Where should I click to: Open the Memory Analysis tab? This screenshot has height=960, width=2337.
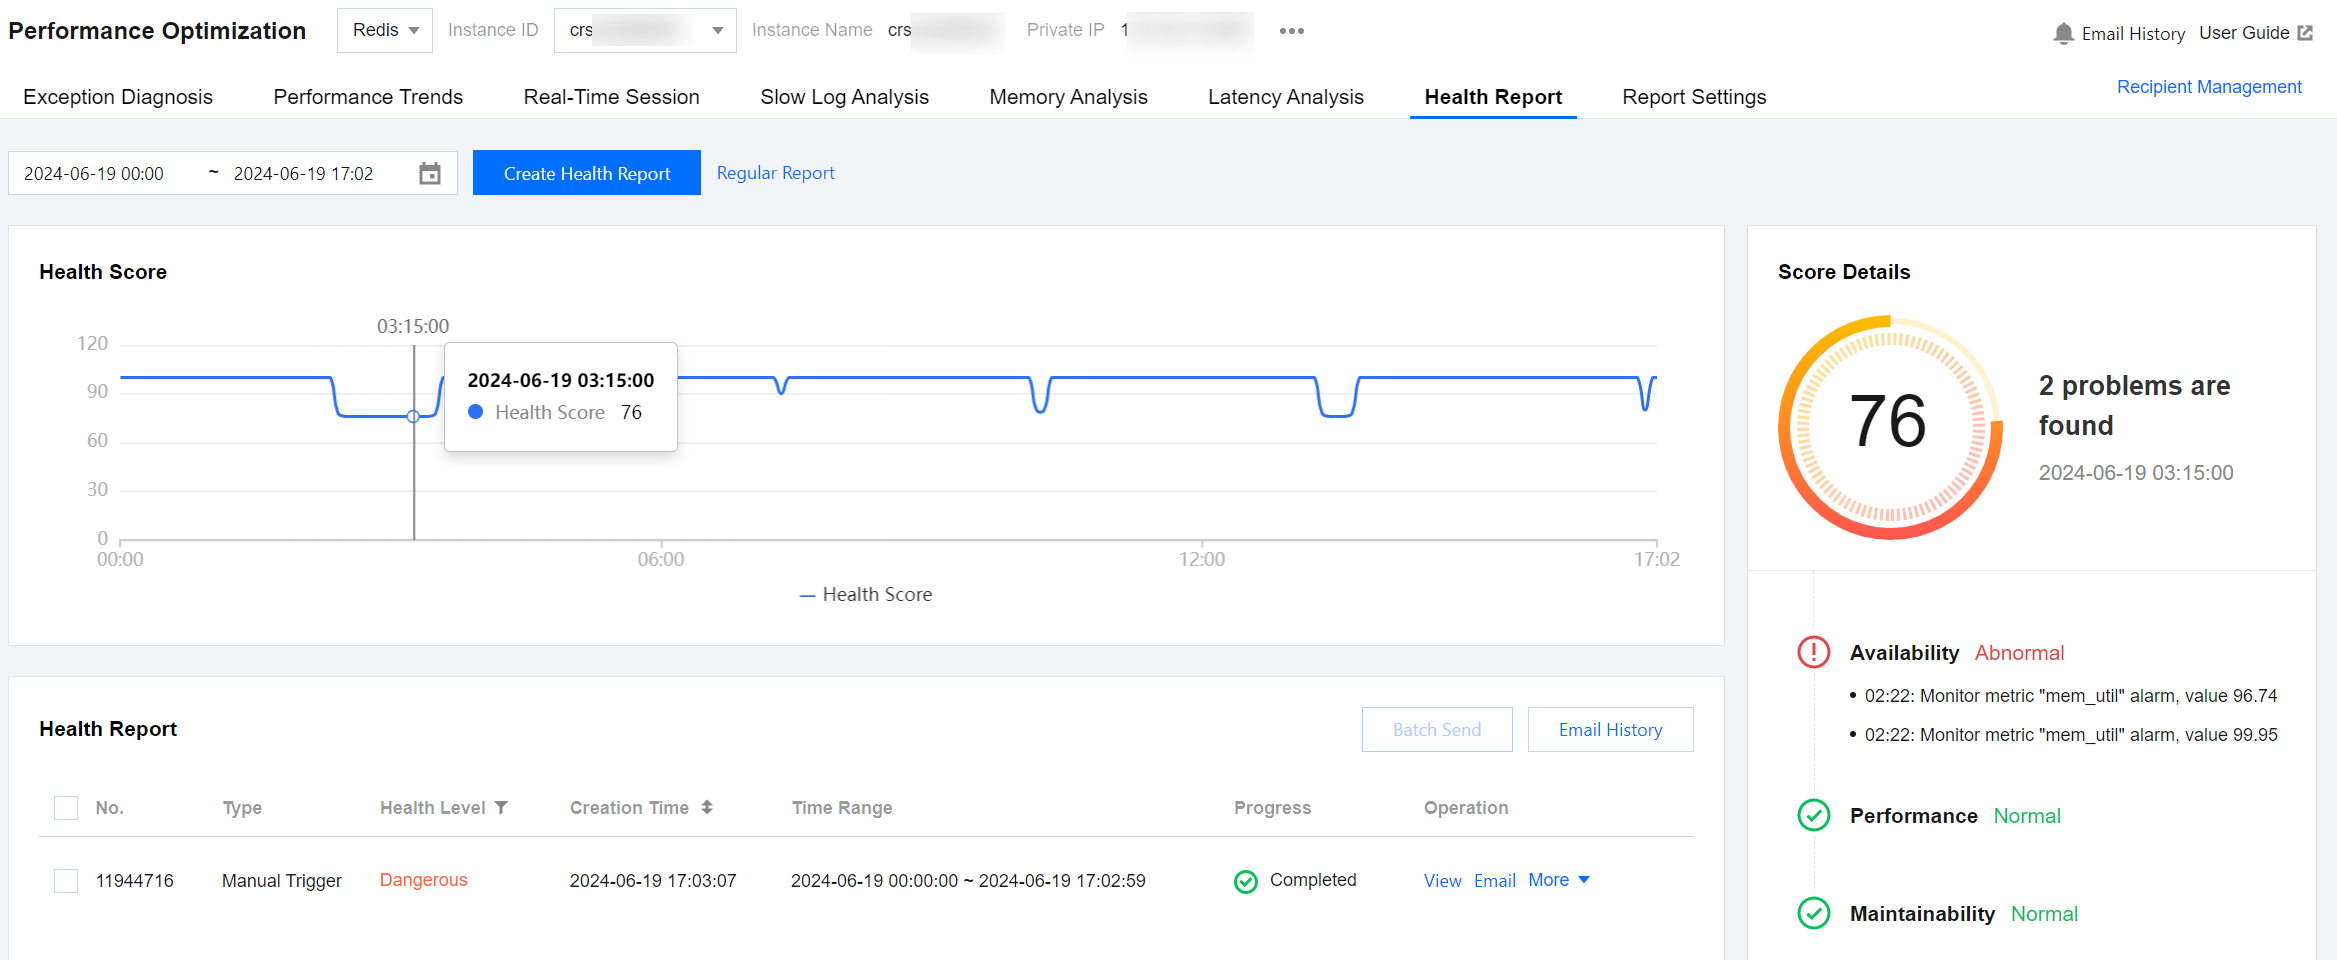coord(1068,97)
